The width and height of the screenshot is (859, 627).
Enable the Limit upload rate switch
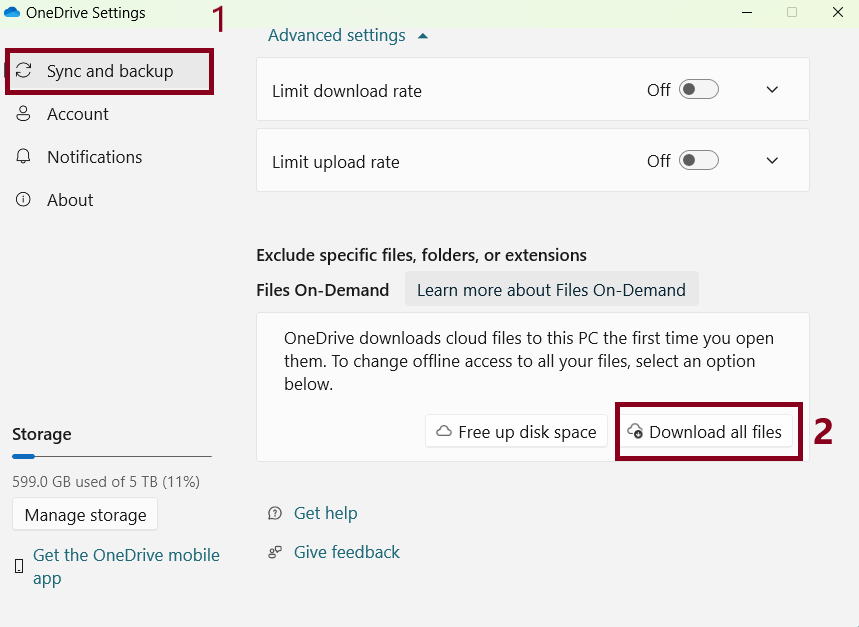(698, 161)
